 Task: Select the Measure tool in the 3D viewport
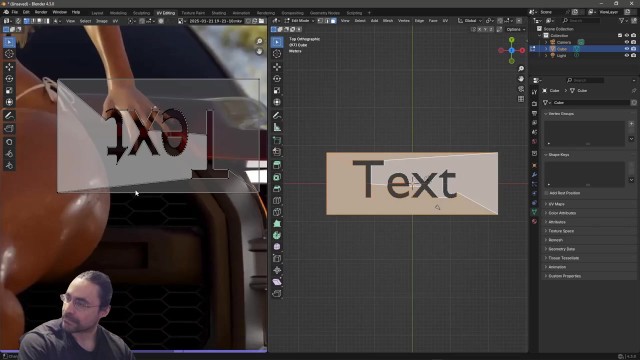tap(277, 127)
